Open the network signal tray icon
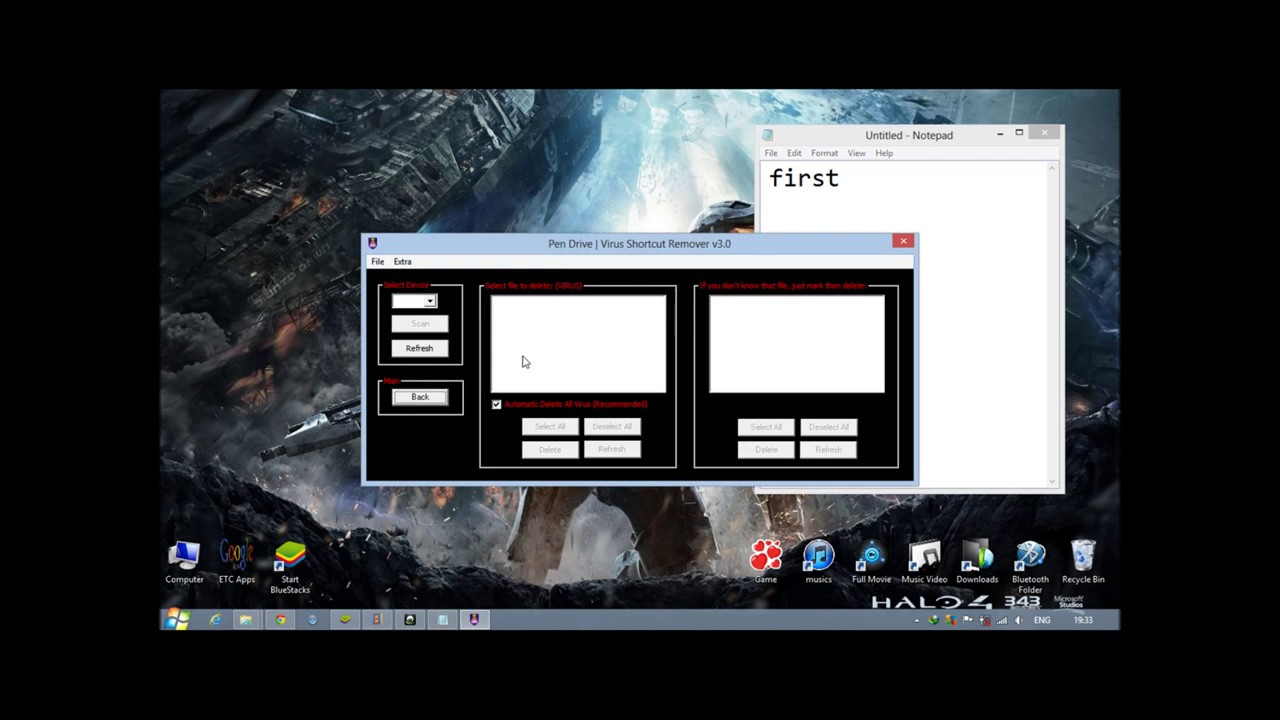Viewport: 1280px width, 720px height. [1002, 620]
